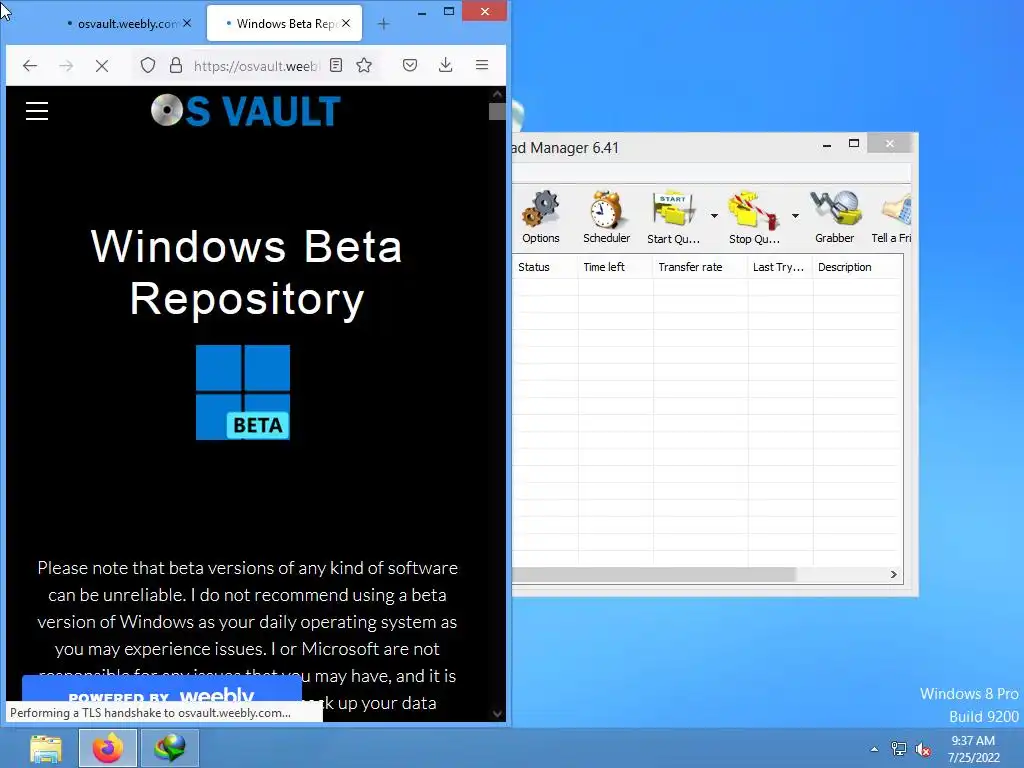
Task: Click the Download Manager horizontal scrollbar thumb
Action: 654,575
